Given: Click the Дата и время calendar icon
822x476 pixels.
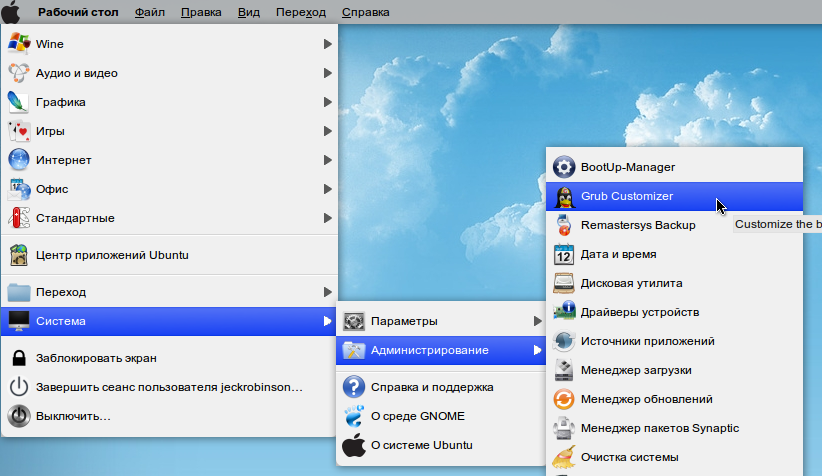Looking at the screenshot, I should pos(564,254).
